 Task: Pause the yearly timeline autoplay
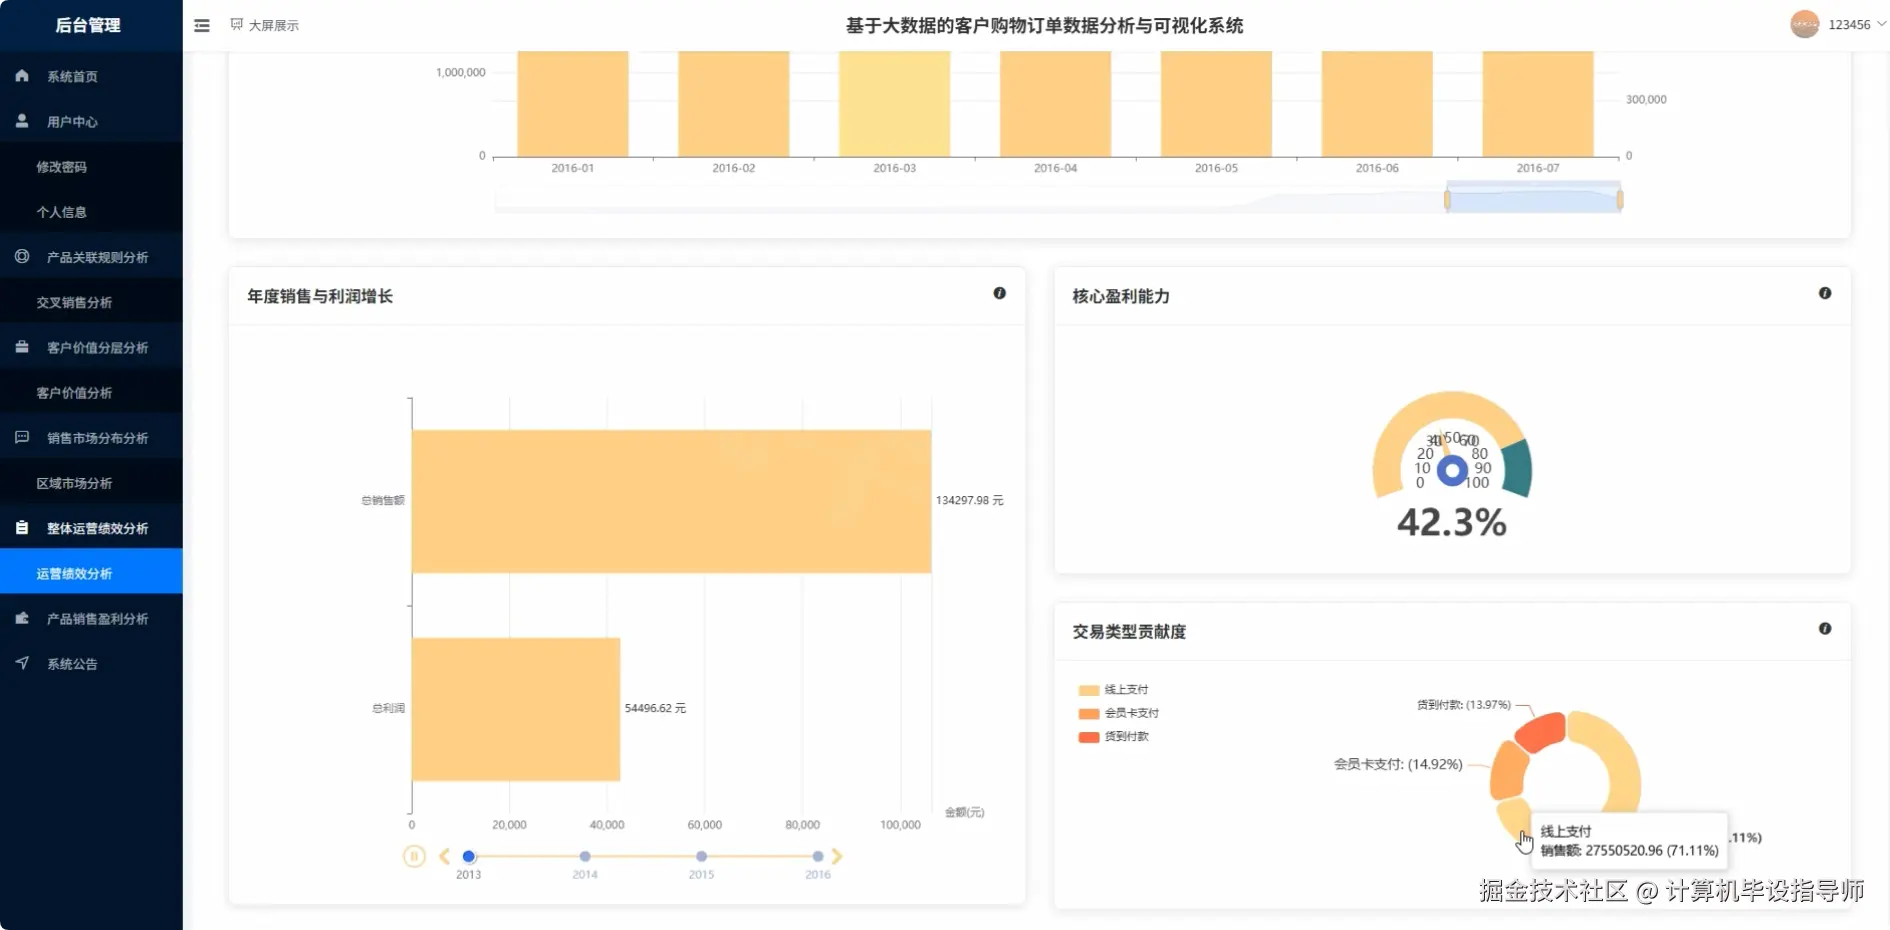pos(414,856)
